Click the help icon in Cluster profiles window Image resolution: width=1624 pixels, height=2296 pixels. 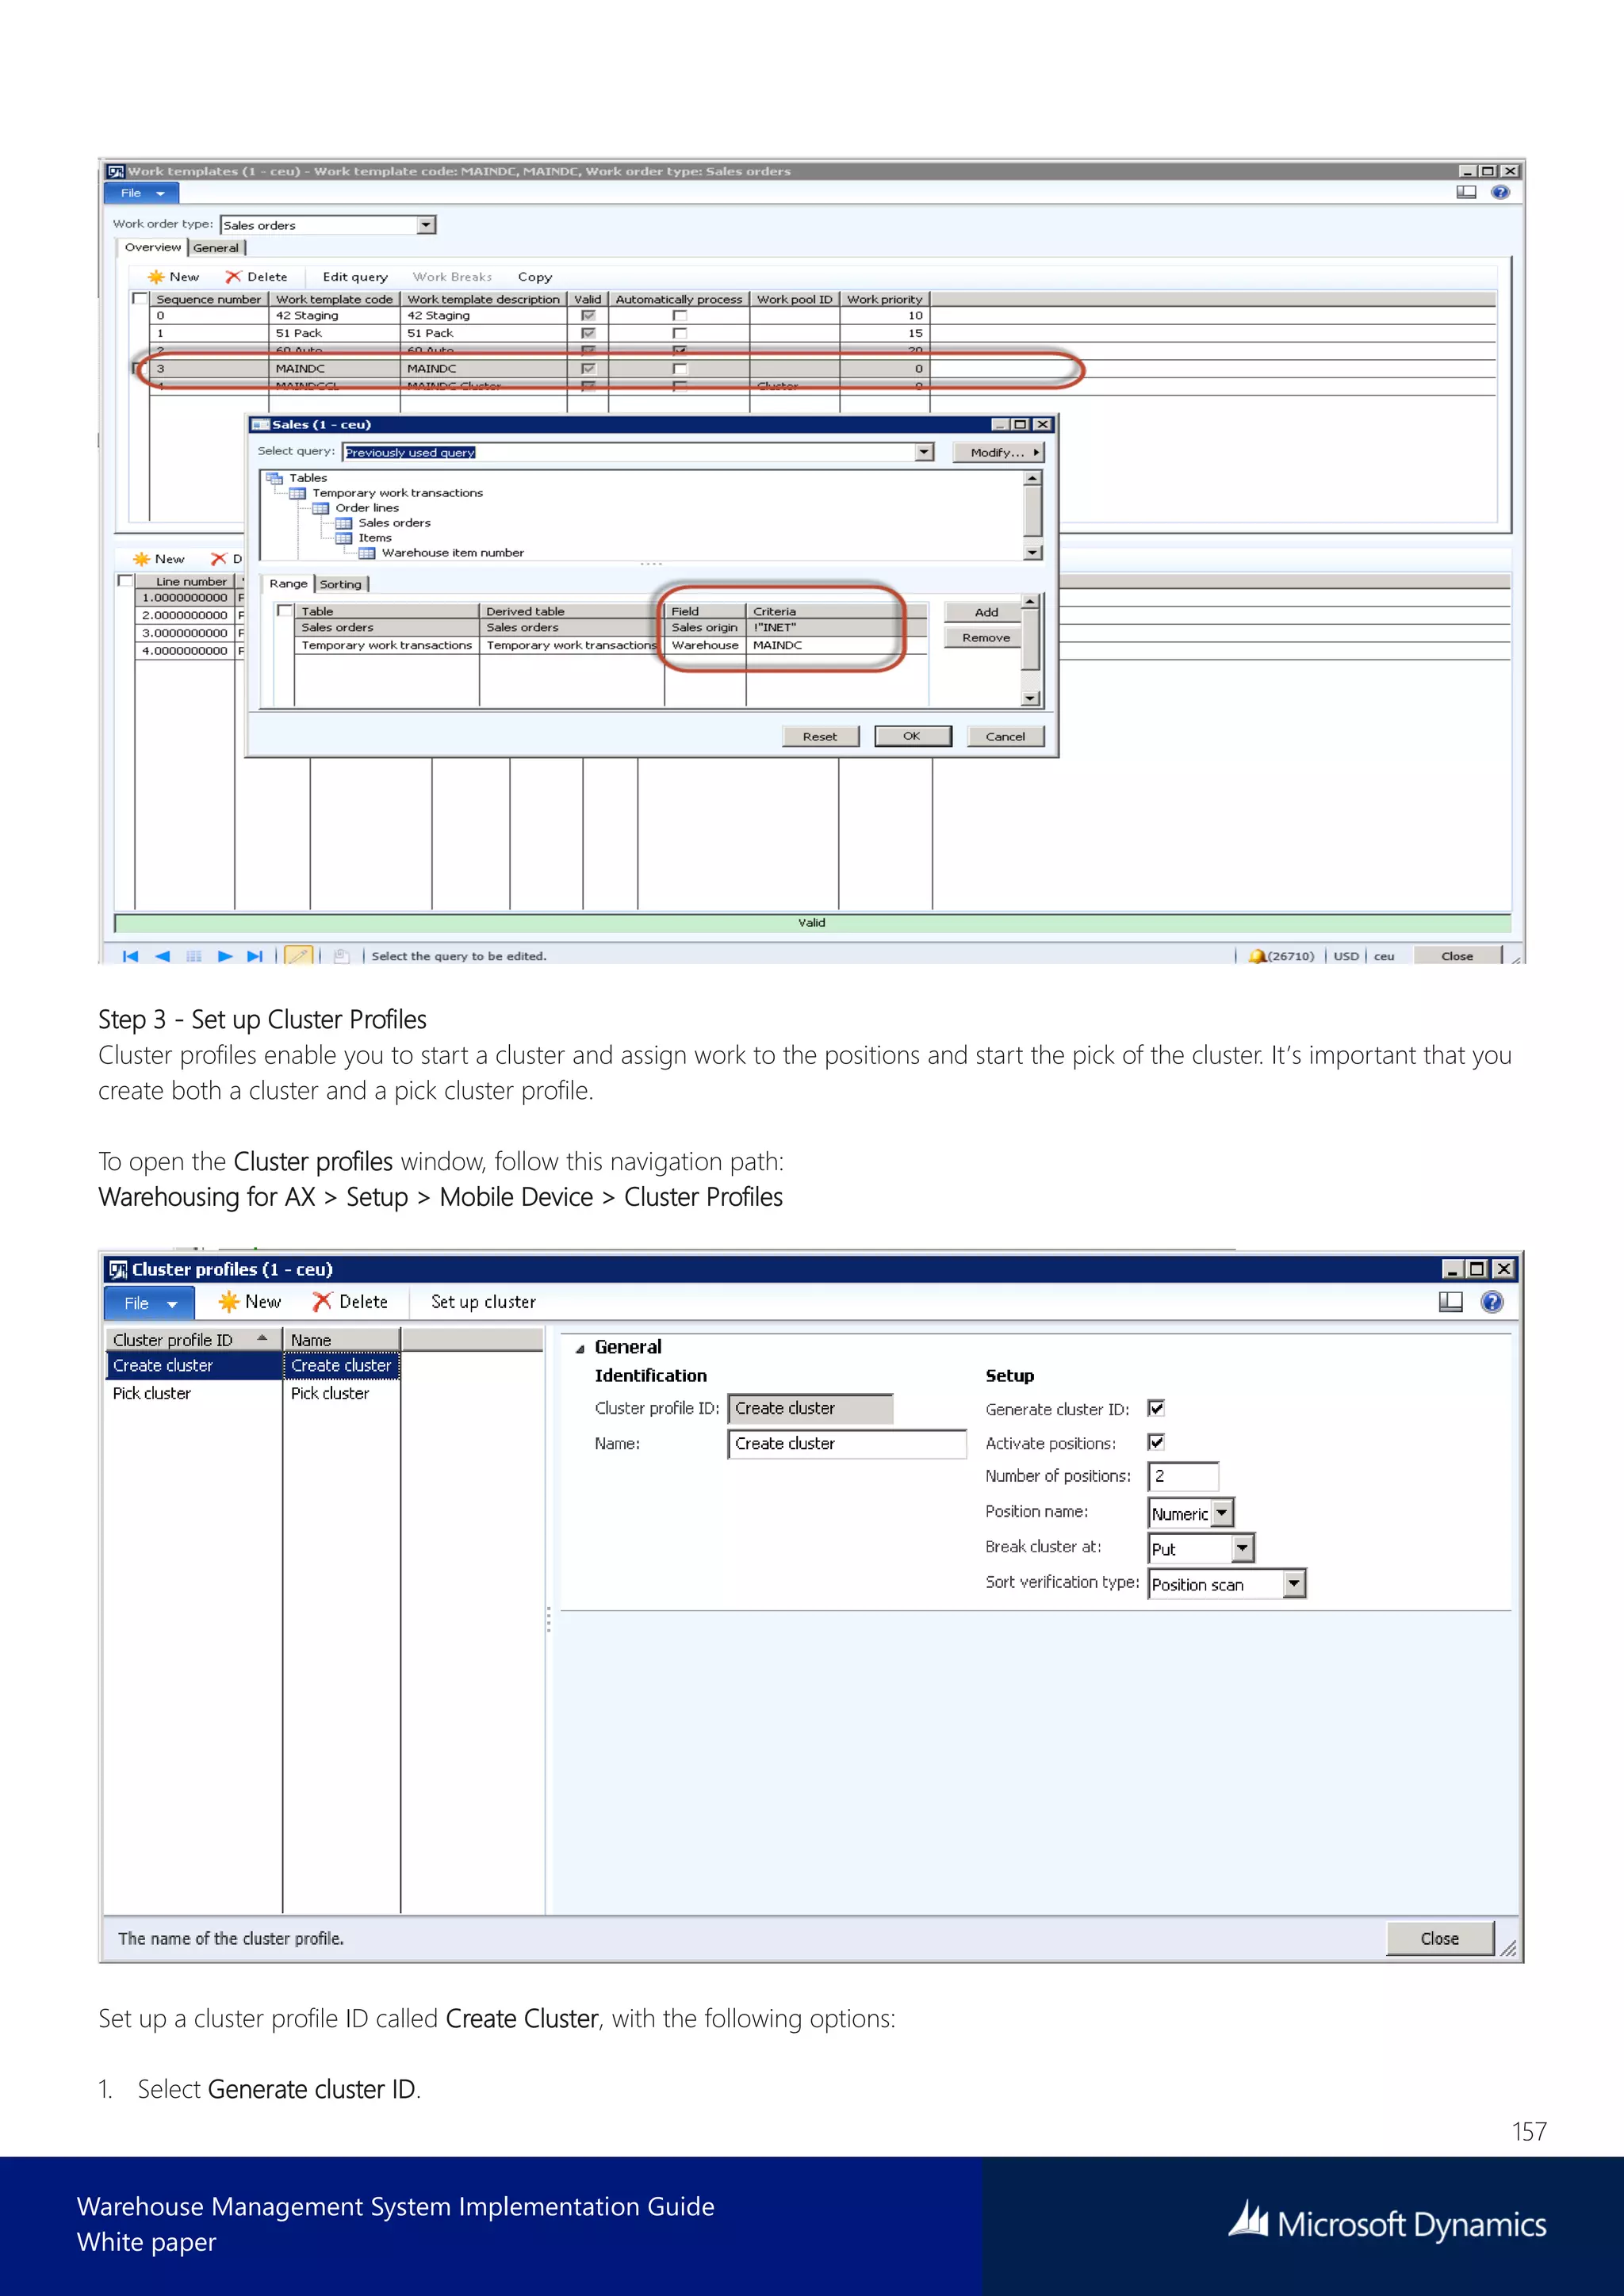tap(1491, 1302)
